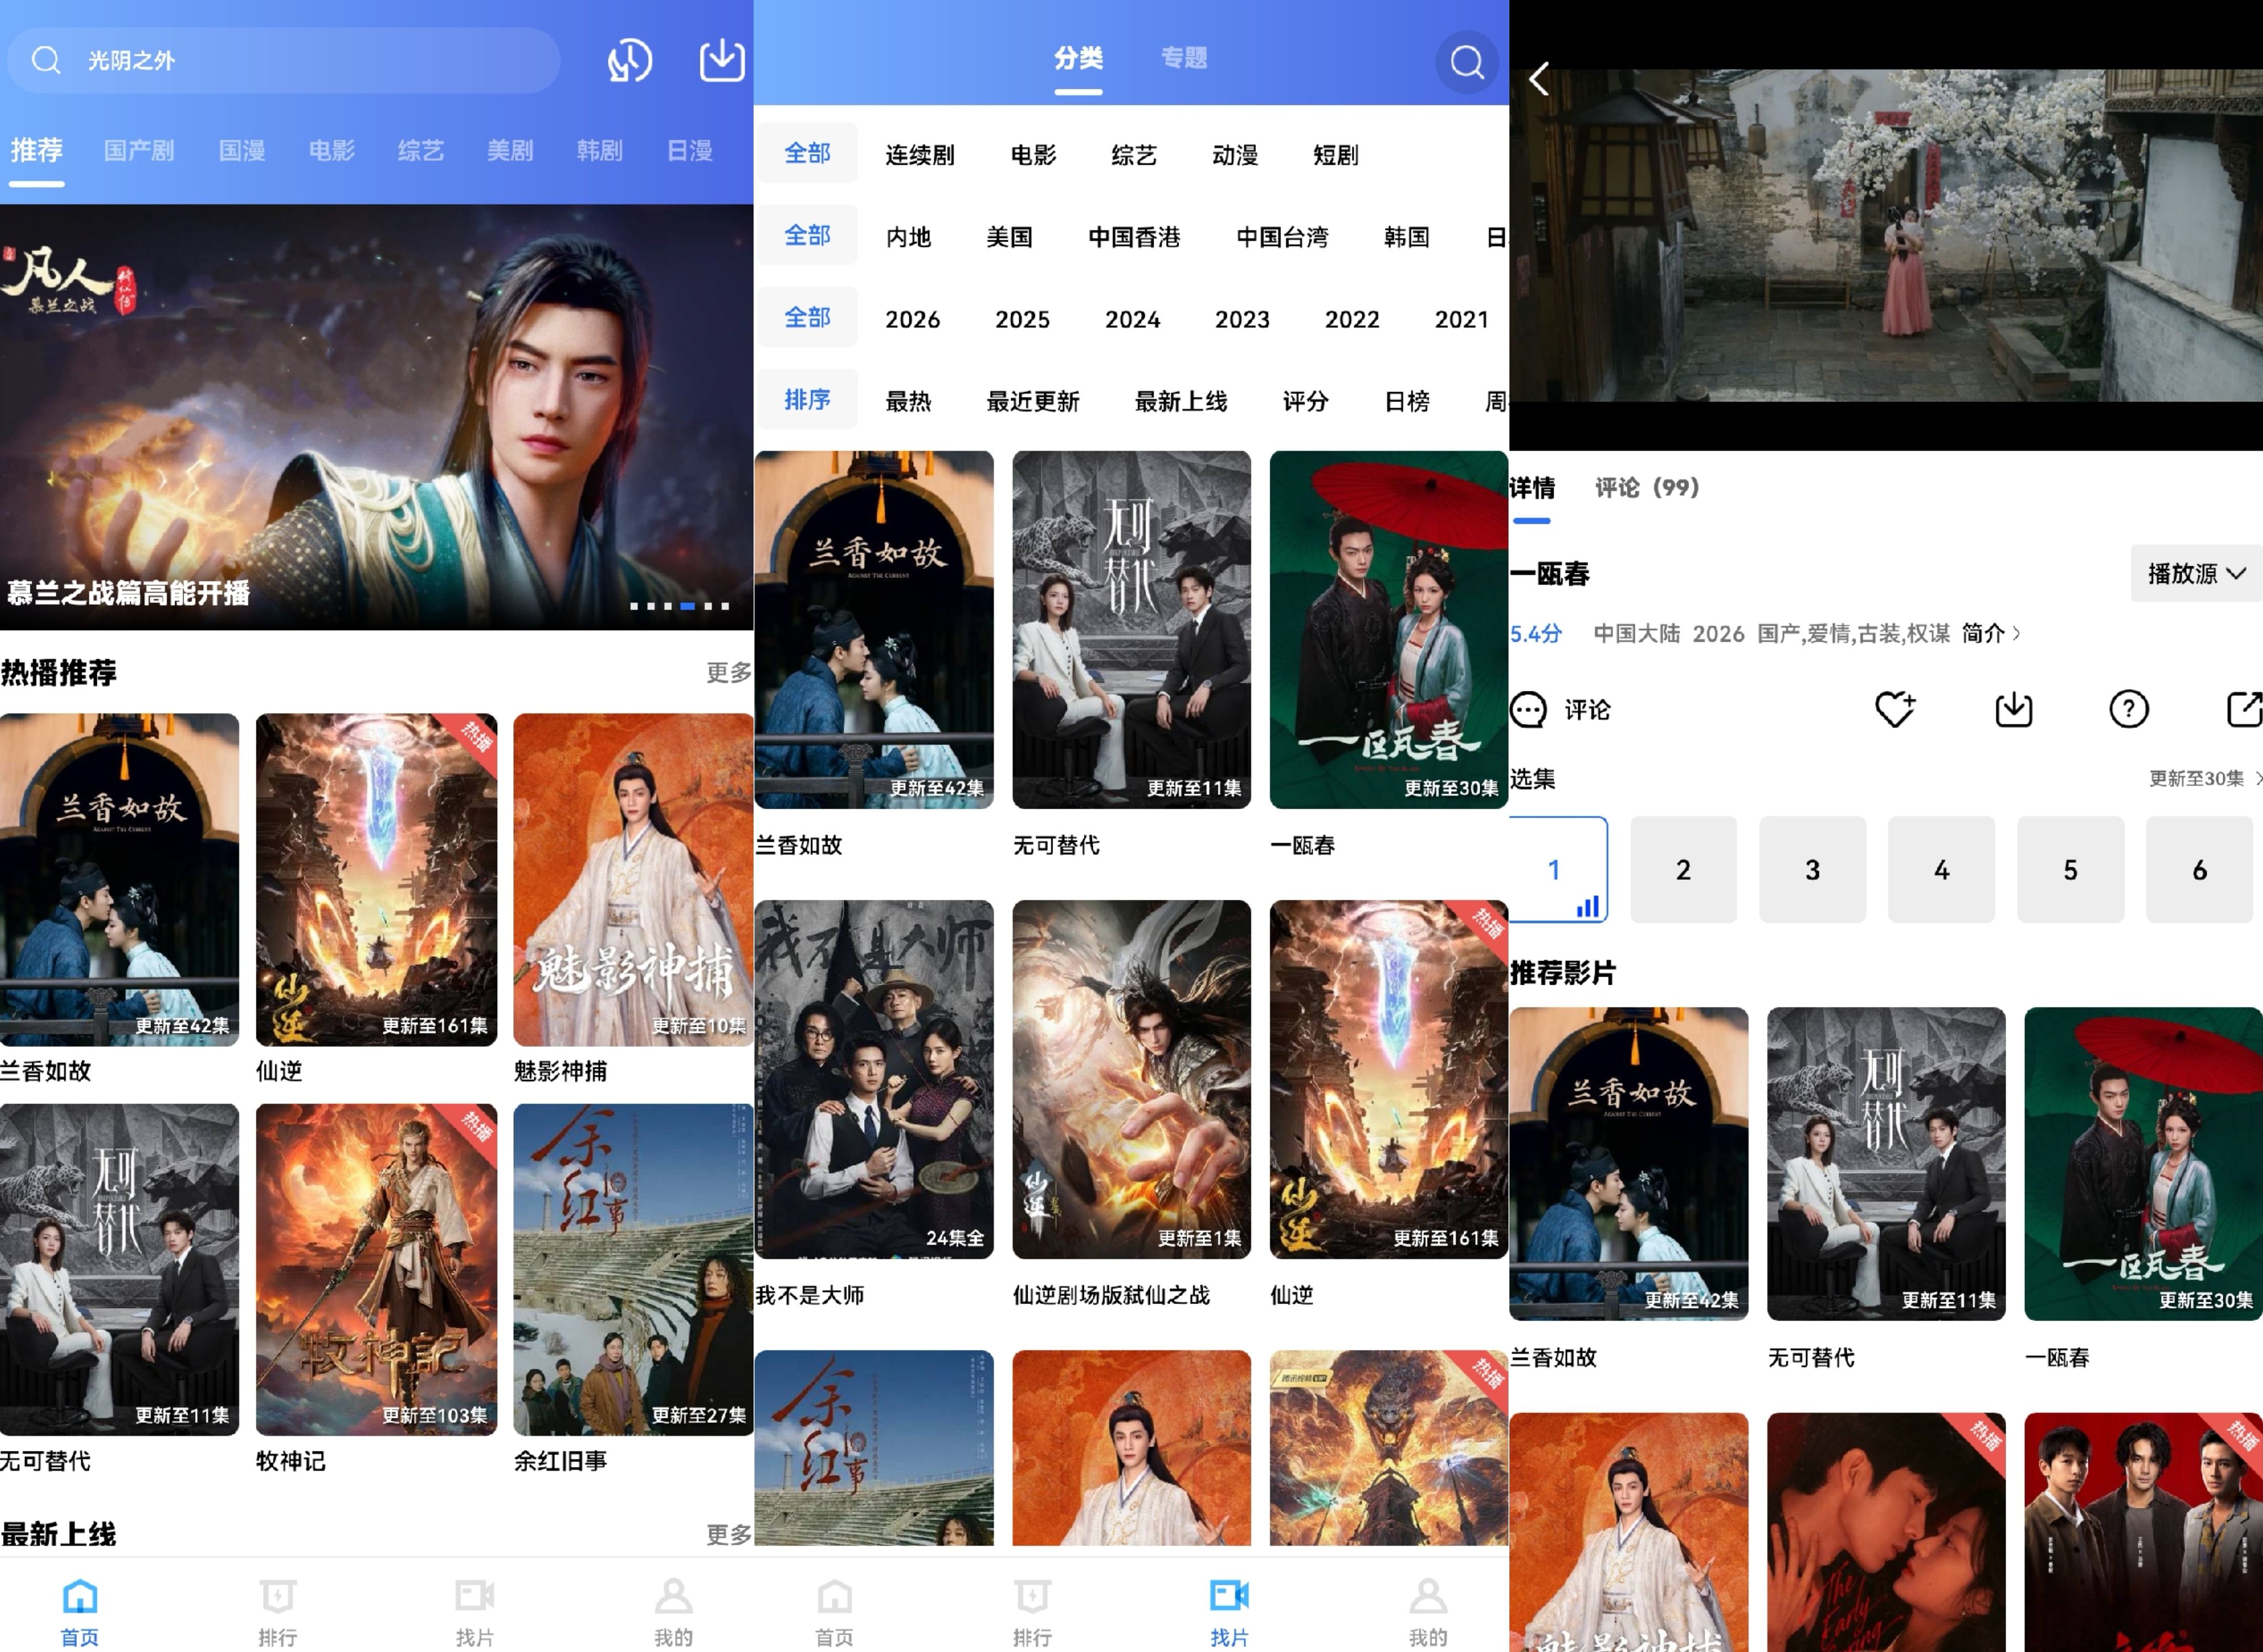The height and width of the screenshot is (1652, 2263).
Task: Select episode 6 button
Action: click(x=2199, y=869)
